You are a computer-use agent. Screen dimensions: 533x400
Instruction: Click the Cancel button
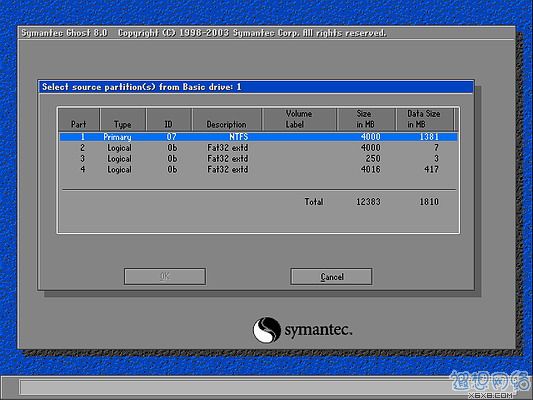coord(331,277)
